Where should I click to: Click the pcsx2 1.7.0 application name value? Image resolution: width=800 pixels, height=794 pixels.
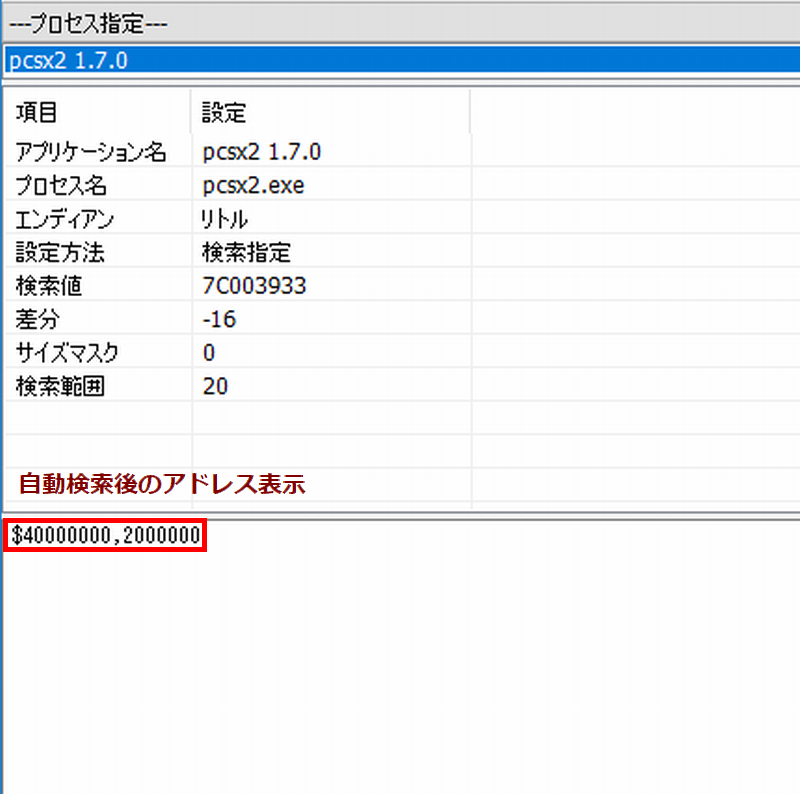tap(261, 152)
